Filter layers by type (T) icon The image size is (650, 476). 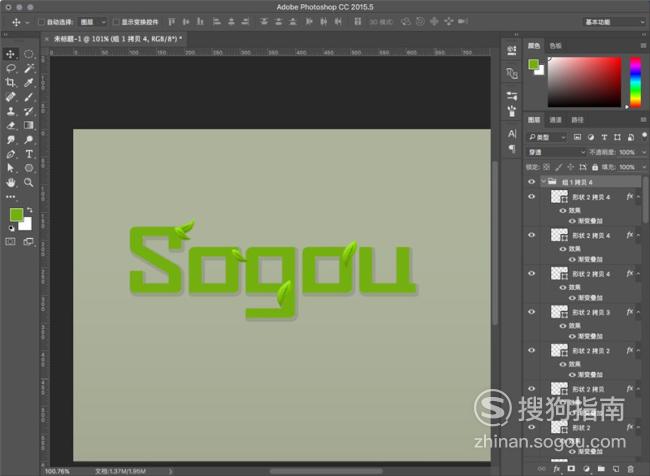[604, 137]
